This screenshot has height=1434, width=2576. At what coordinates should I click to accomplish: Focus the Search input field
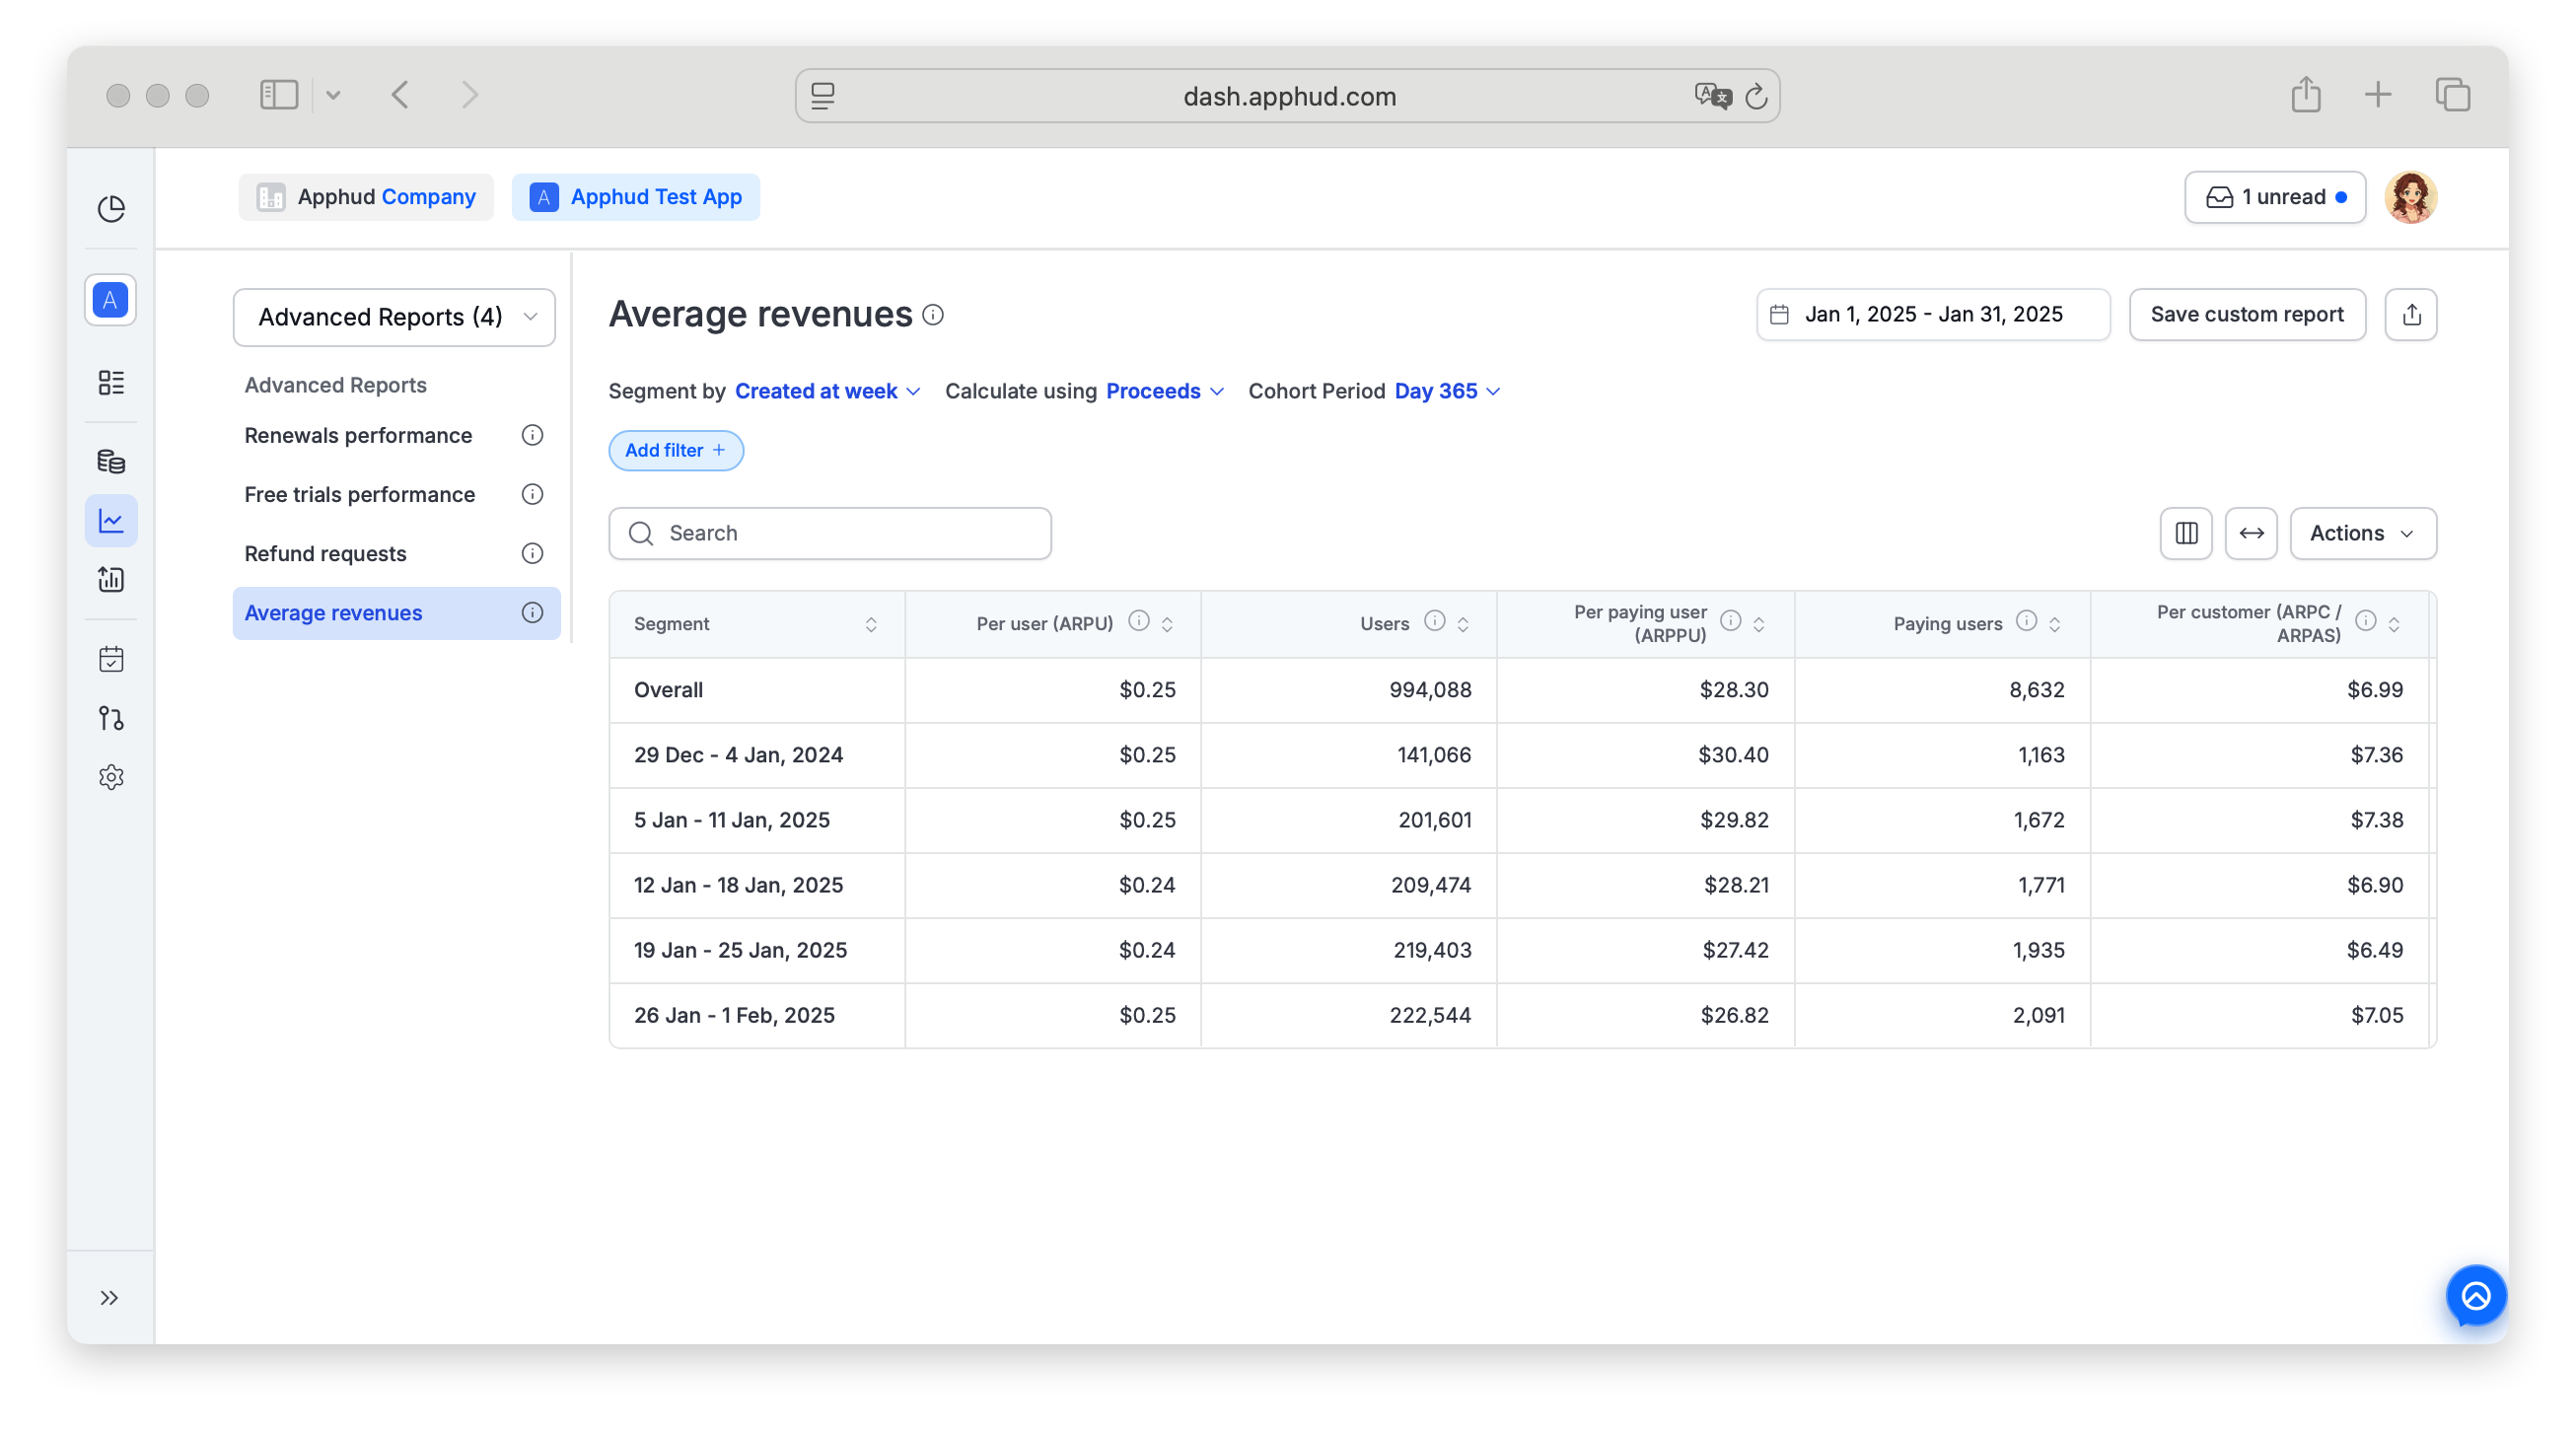pyautogui.click(x=829, y=533)
